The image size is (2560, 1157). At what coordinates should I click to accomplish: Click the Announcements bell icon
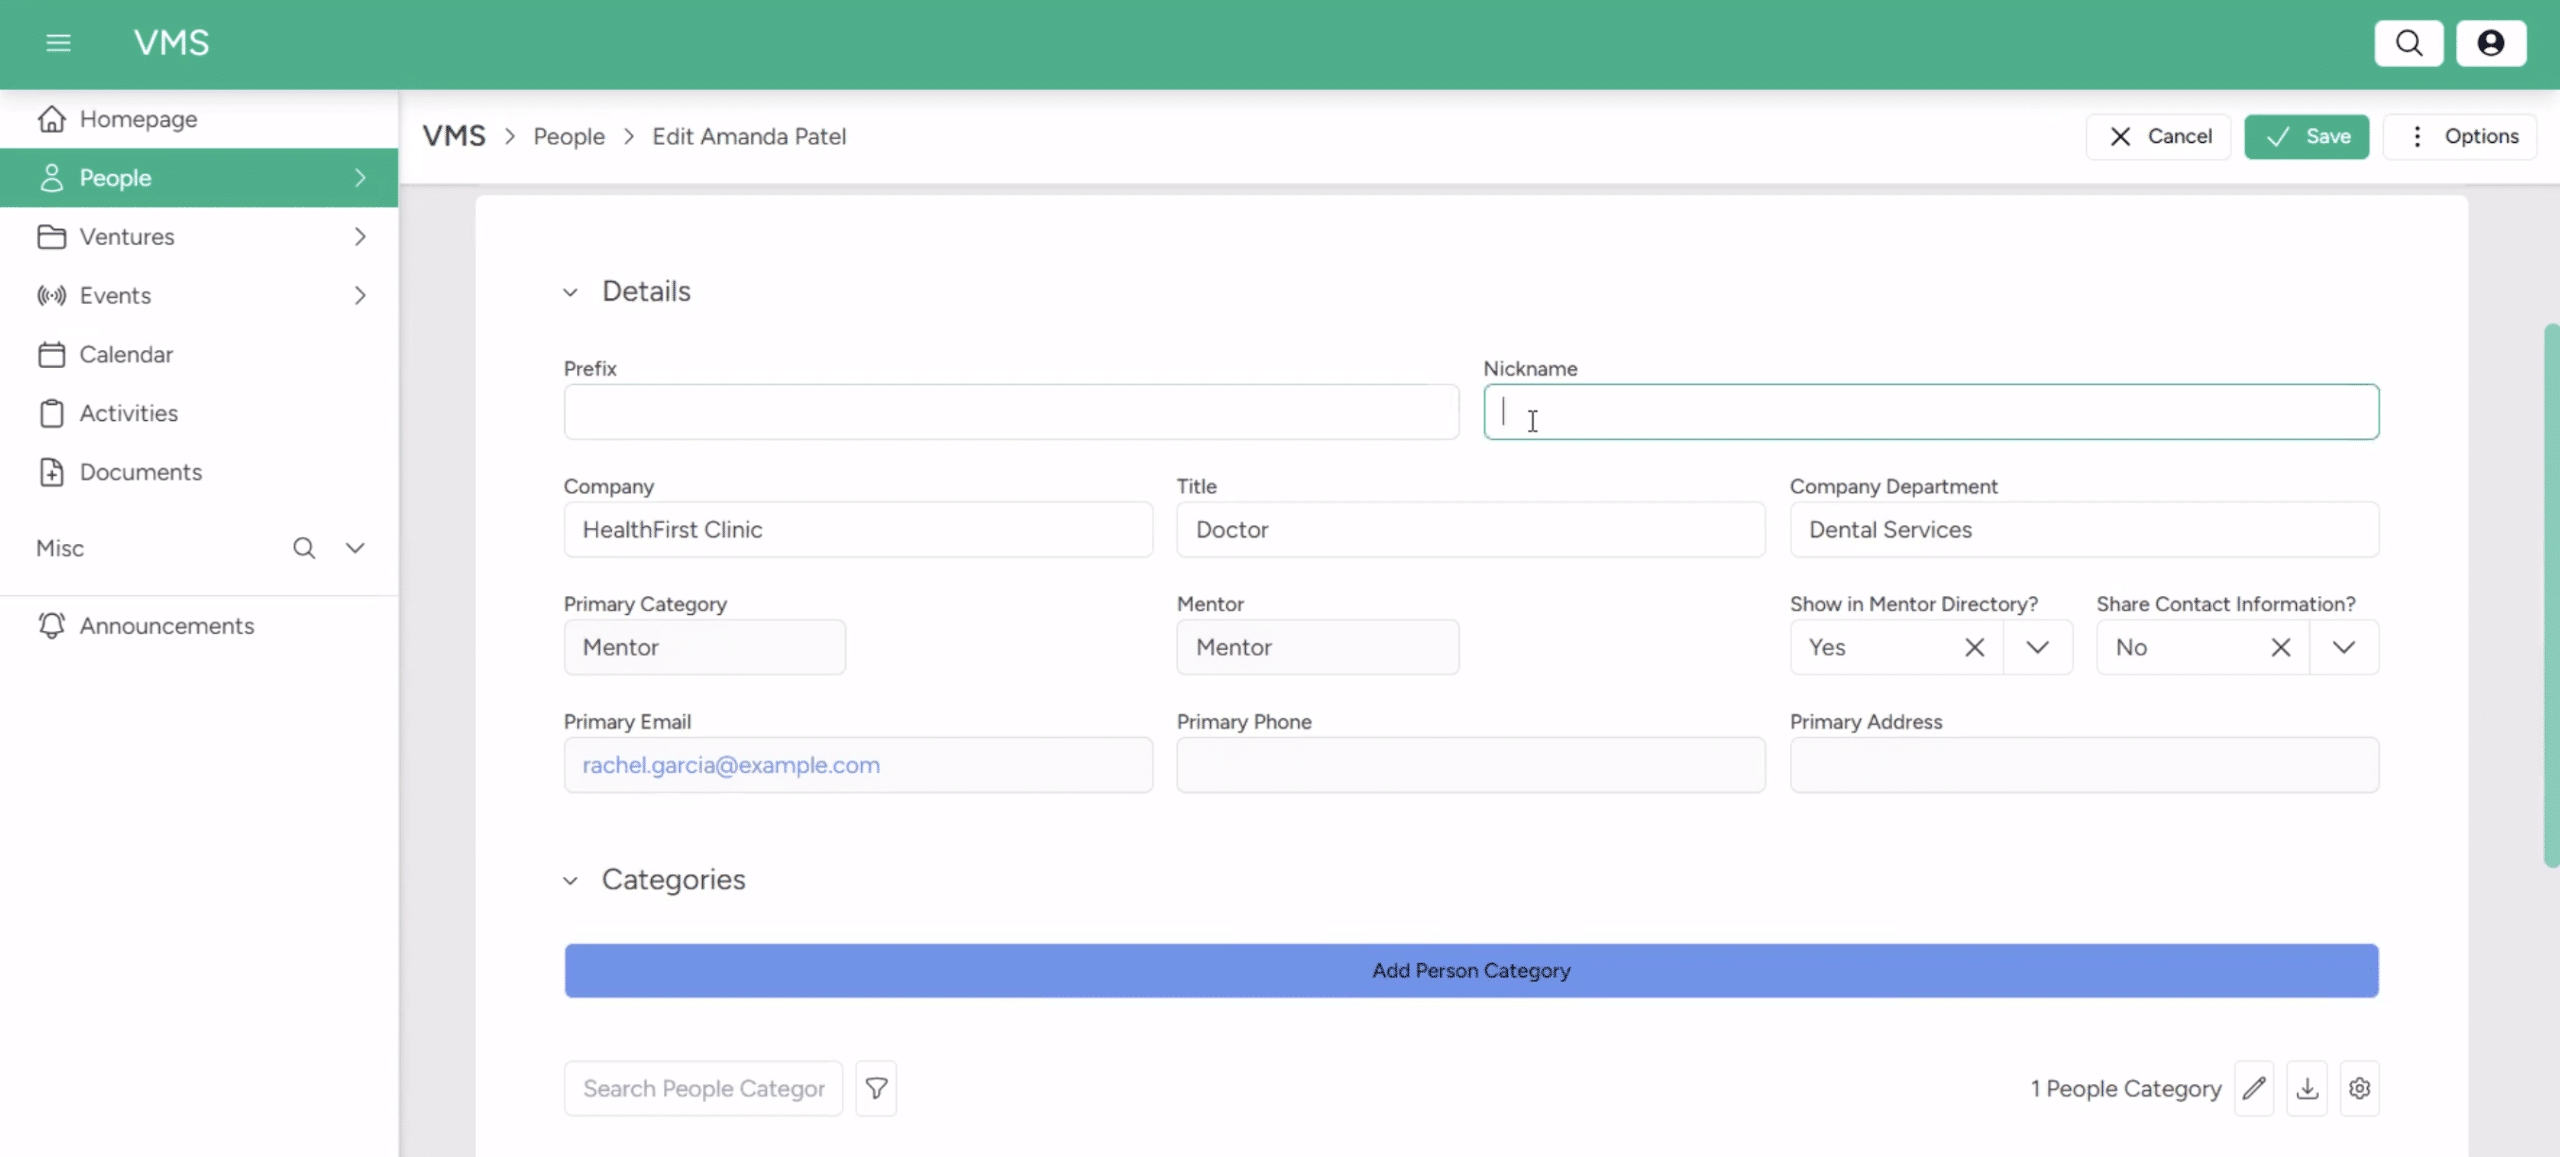pyautogui.click(x=51, y=625)
